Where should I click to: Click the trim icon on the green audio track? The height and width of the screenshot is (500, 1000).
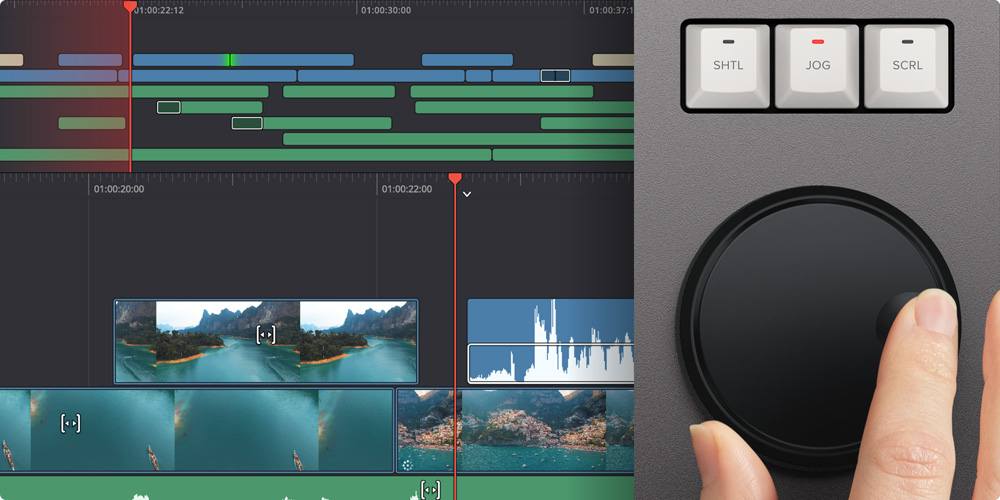click(x=430, y=490)
